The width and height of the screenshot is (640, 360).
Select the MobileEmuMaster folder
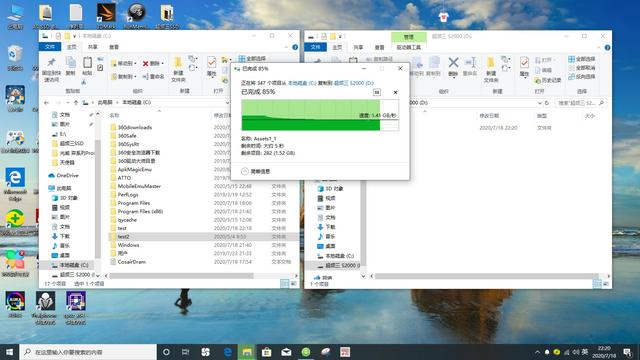coord(139,186)
